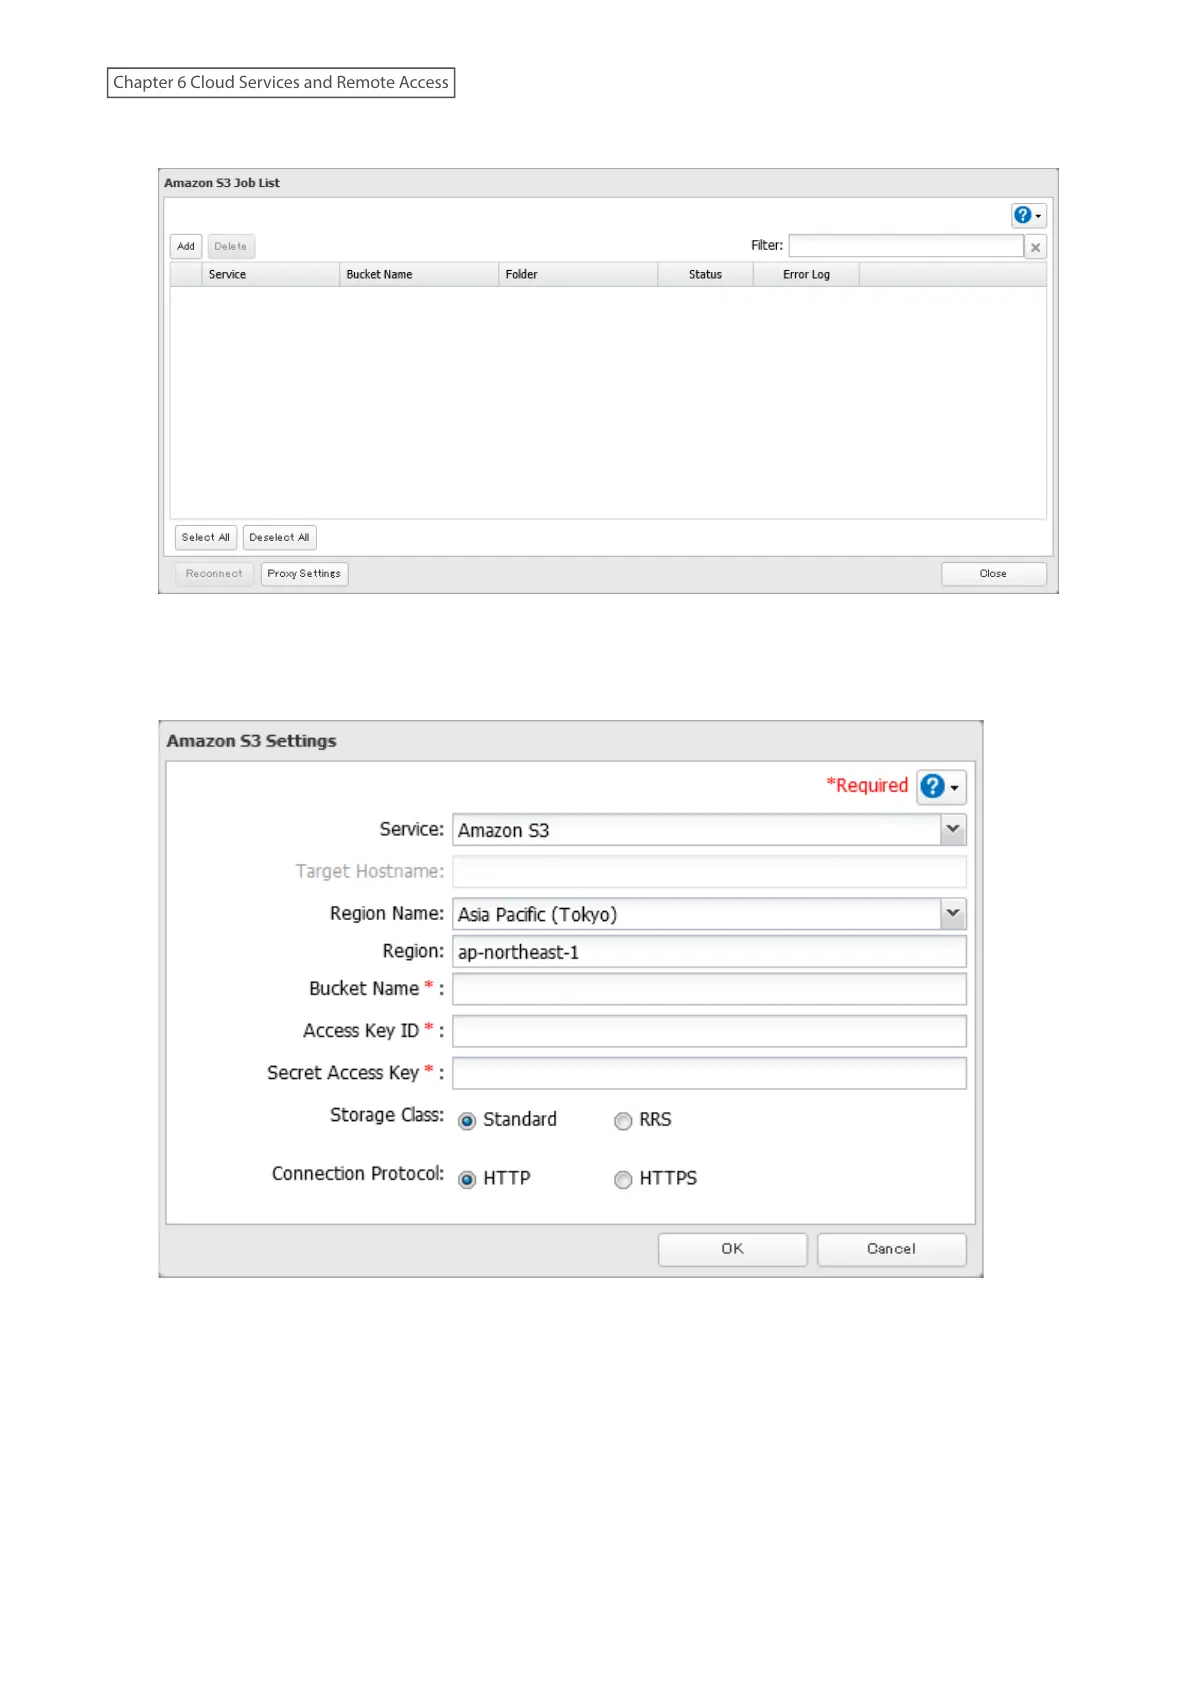Expand the Region Name dropdown arrow
Viewport: 1191px width, 1684px height.
953,913
